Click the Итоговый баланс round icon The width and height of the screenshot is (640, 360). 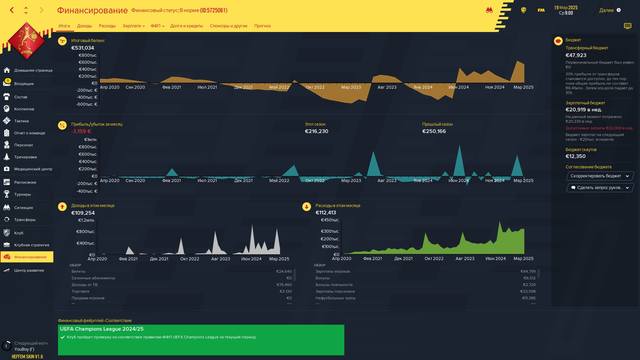tap(62, 41)
